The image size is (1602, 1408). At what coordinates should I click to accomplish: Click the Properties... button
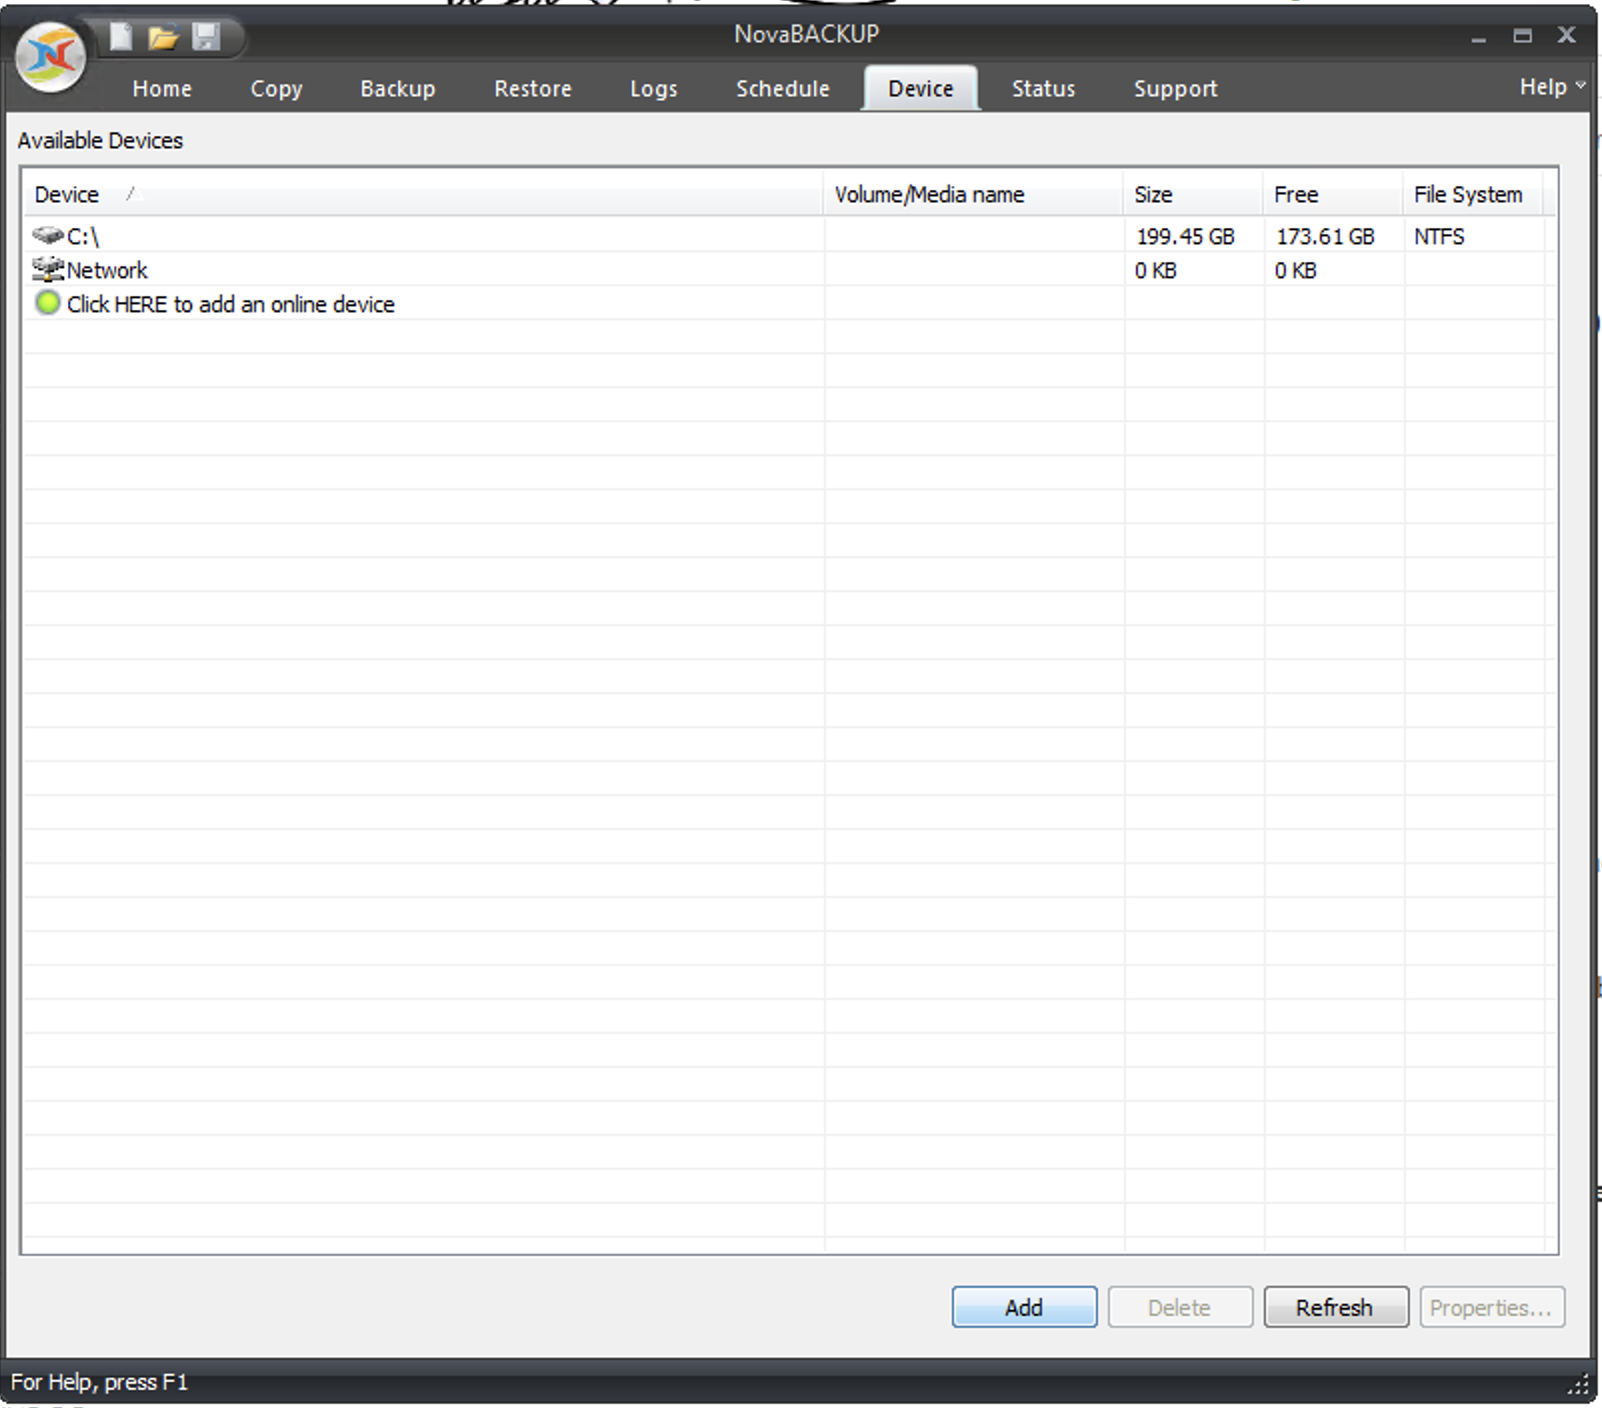point(1492,1307)
